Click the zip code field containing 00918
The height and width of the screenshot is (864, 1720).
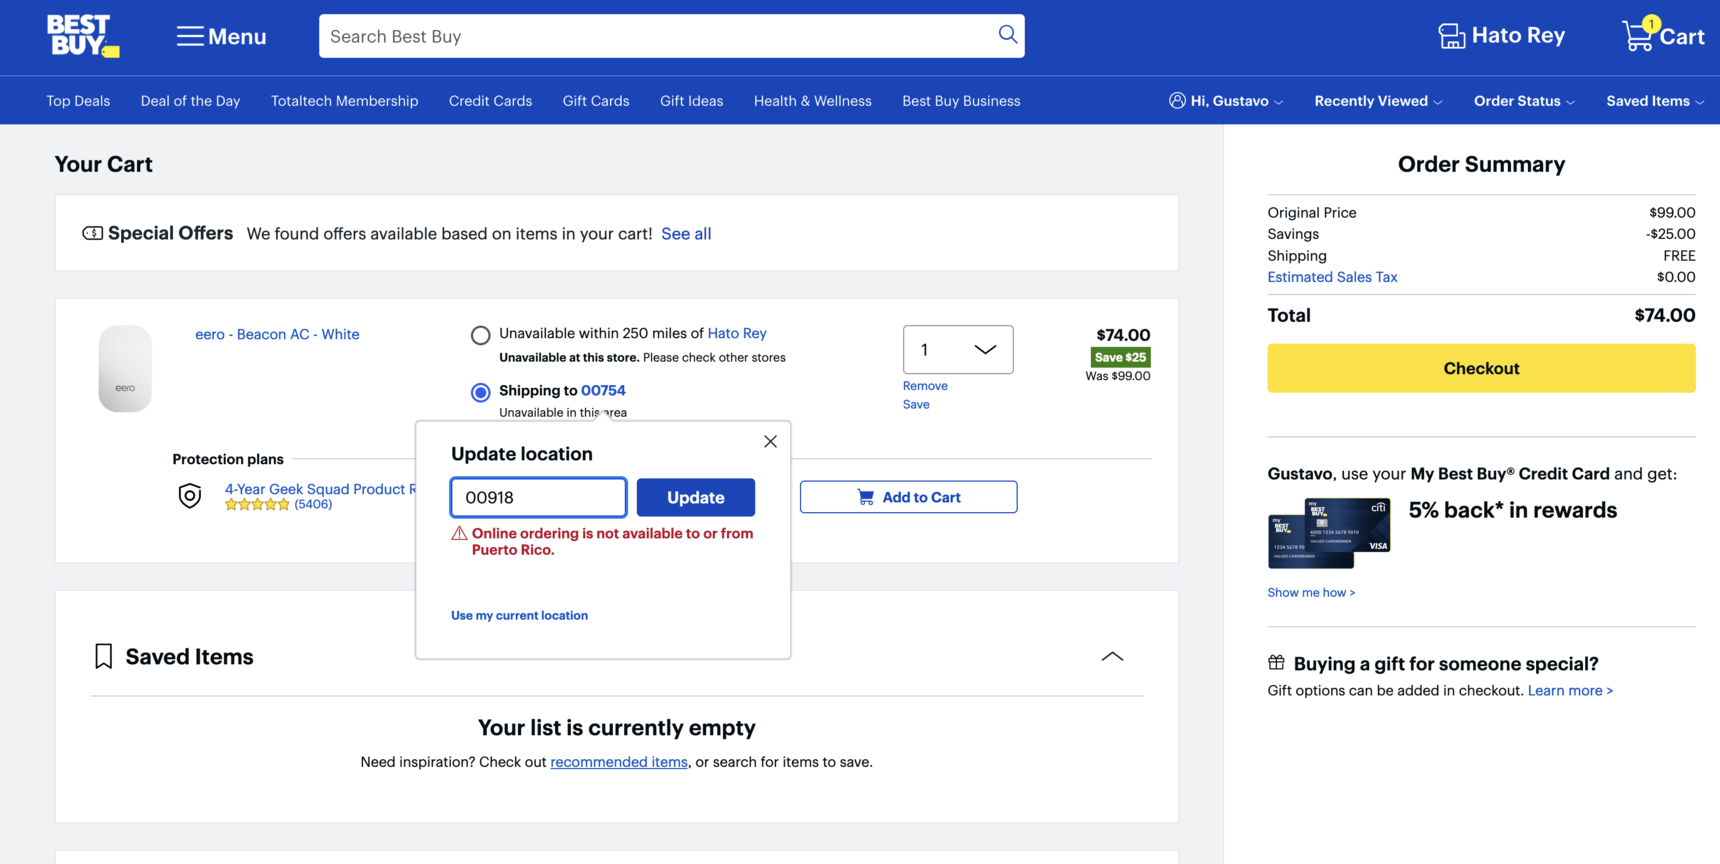[x=538, y=497]
